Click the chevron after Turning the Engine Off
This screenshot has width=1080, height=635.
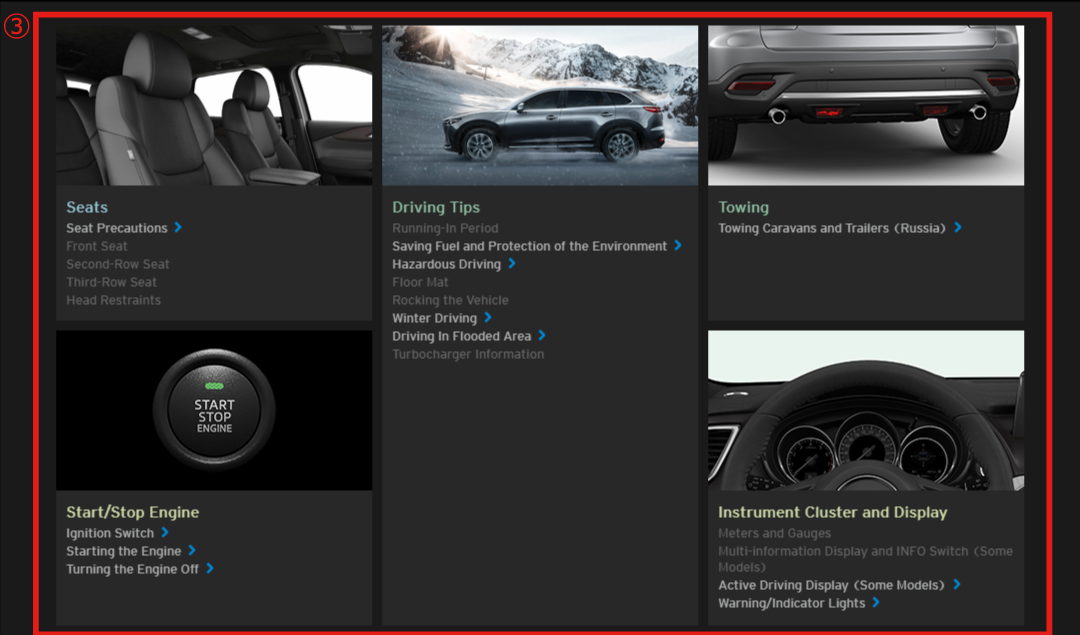[210, 569]
